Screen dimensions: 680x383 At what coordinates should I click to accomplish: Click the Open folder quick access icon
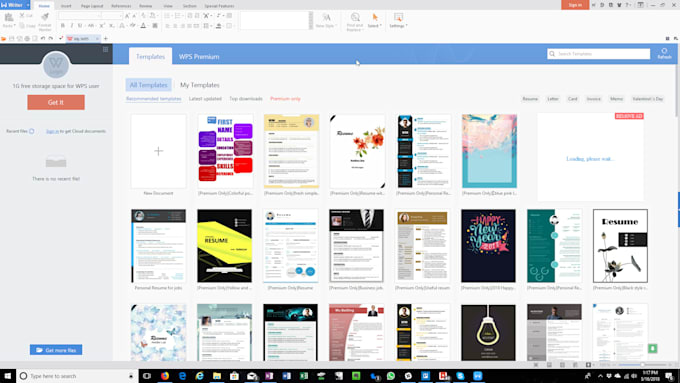tap(4, 39)
